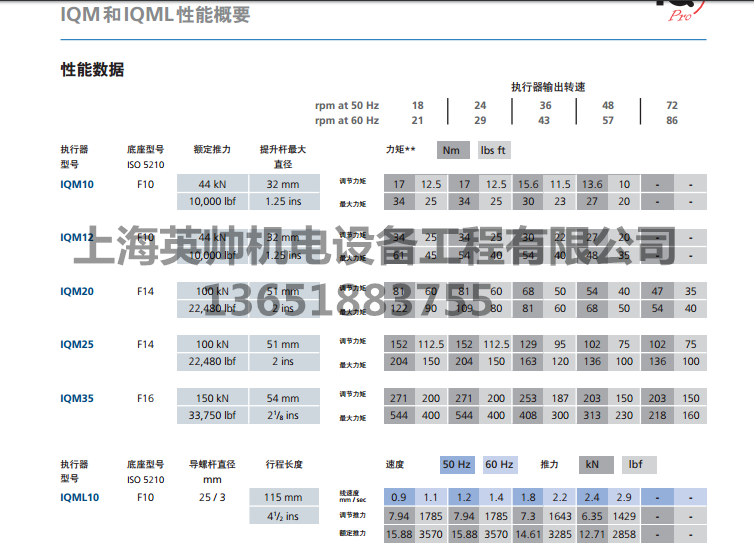Click the '力矩**' torque label

coord(401,150)
